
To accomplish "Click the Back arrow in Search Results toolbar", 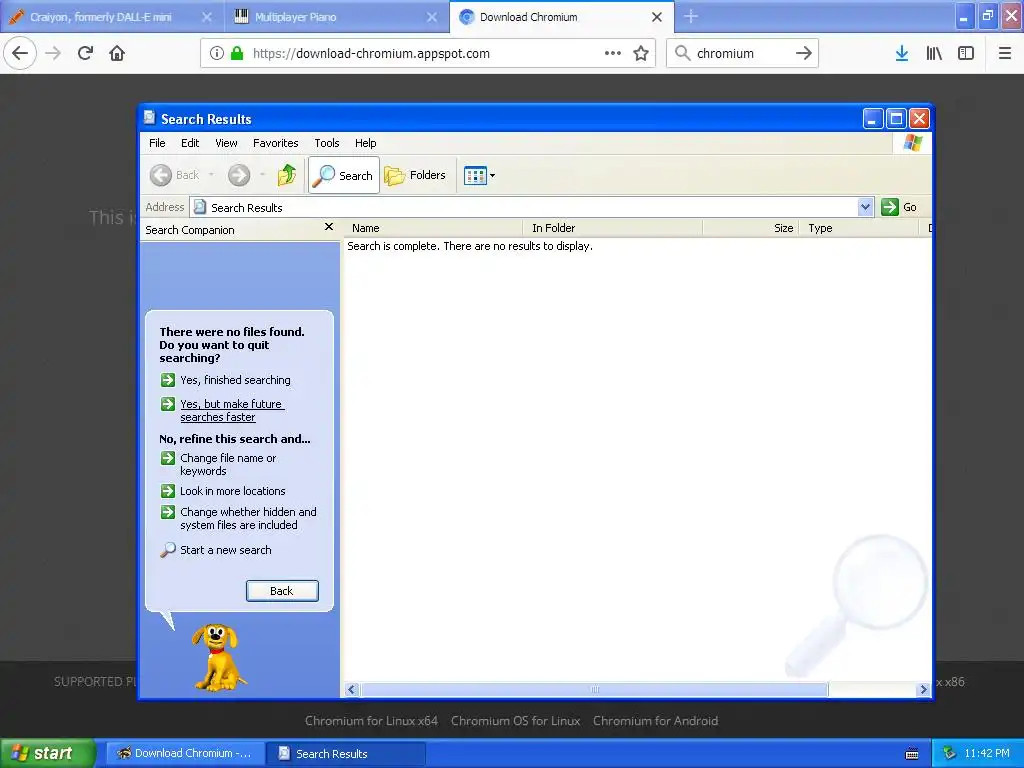I will 161,175.
